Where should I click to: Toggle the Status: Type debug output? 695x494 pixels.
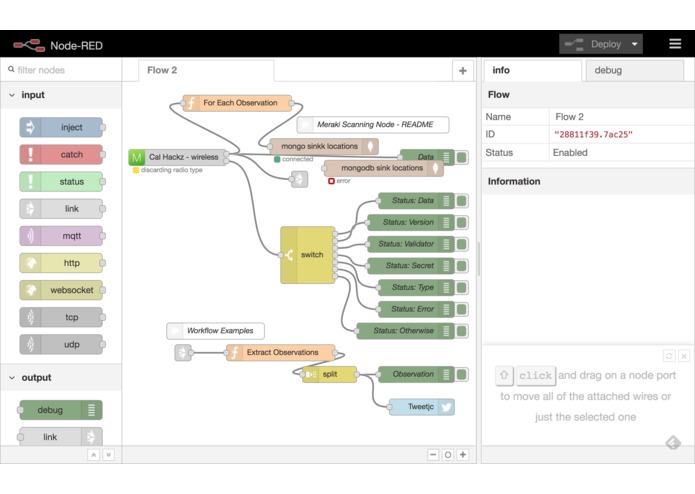(461, 288)
